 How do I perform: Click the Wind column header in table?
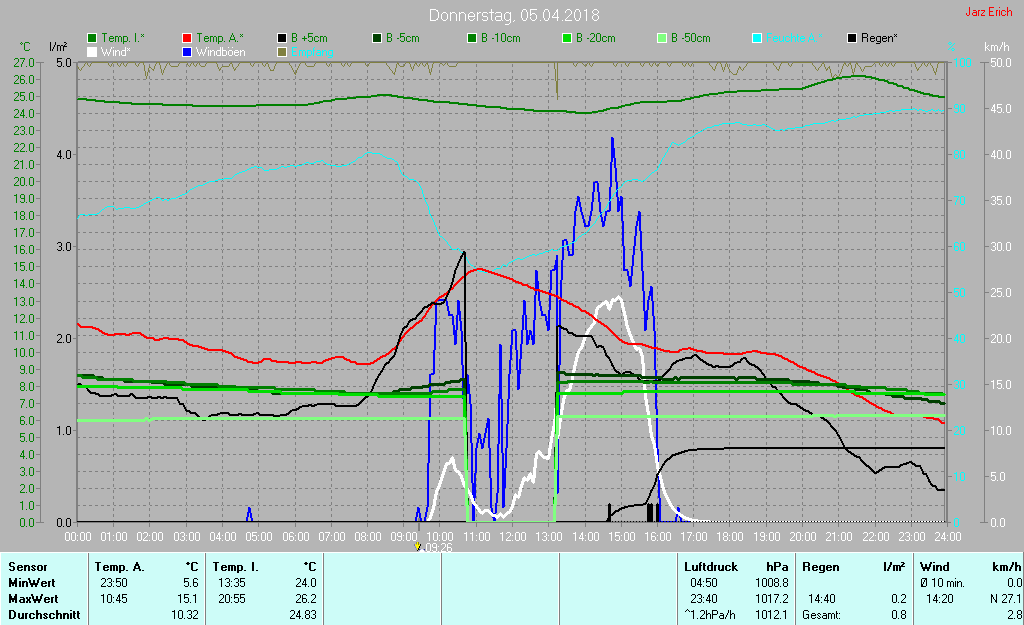point(934,566)
